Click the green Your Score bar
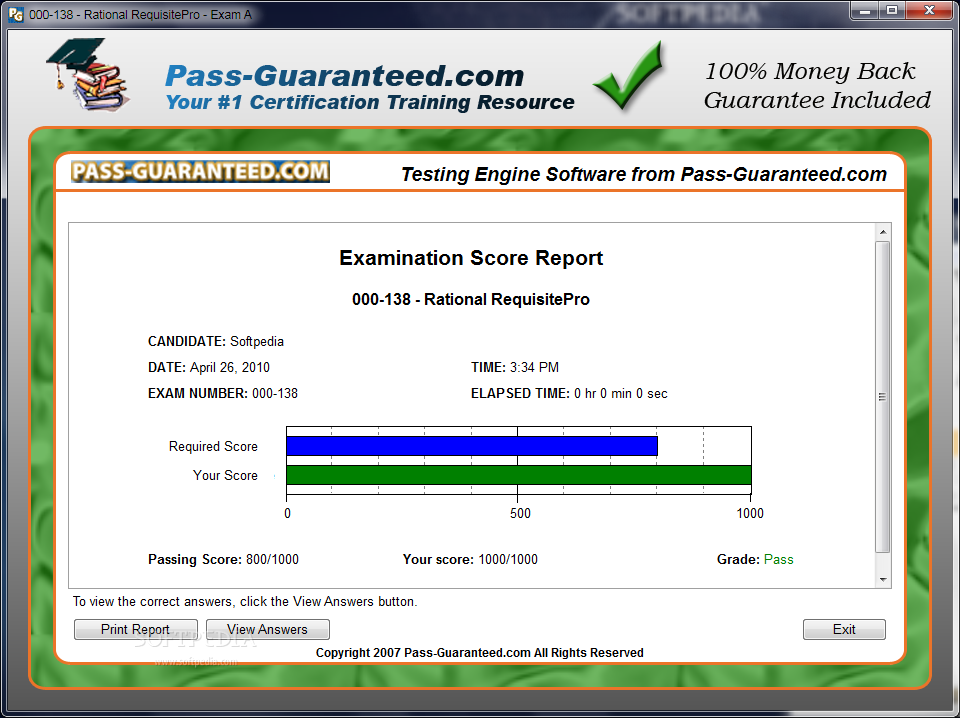This screenshot has height=718, width=960. point(519,475)
